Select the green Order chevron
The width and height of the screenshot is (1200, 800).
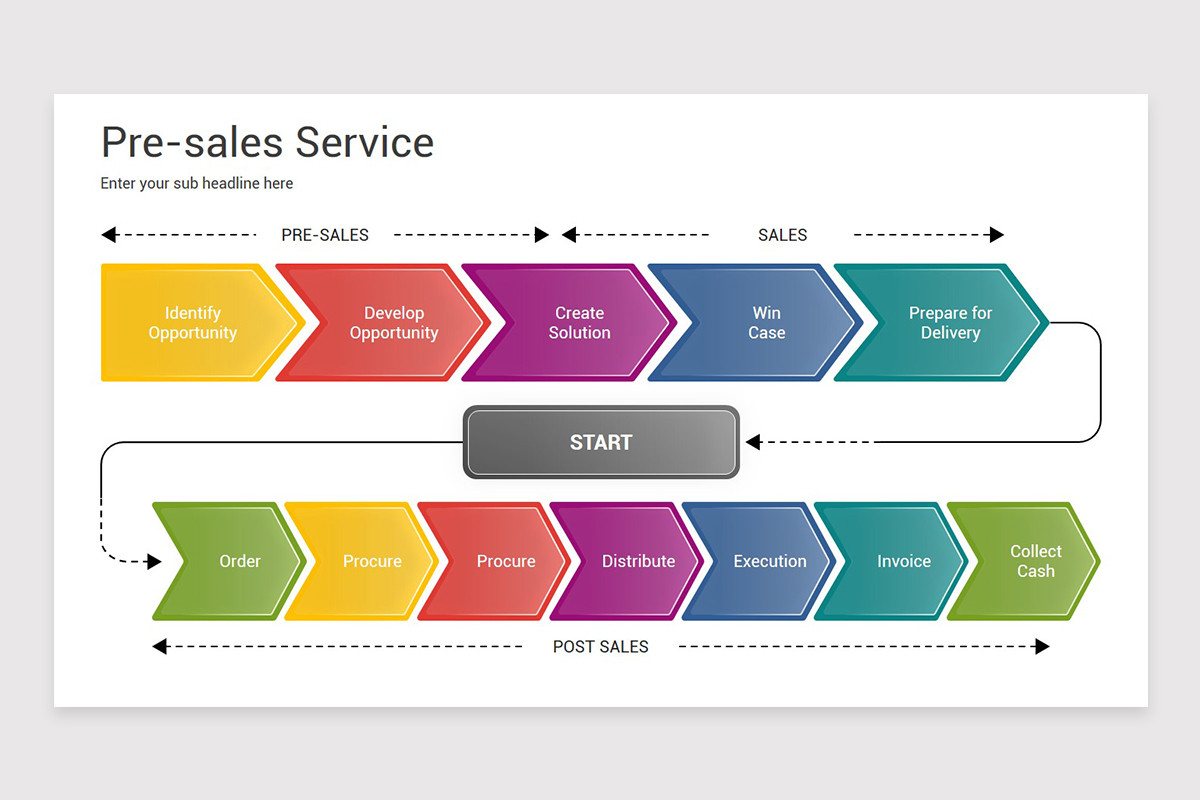pyautogui.click(x=231, y=561)
